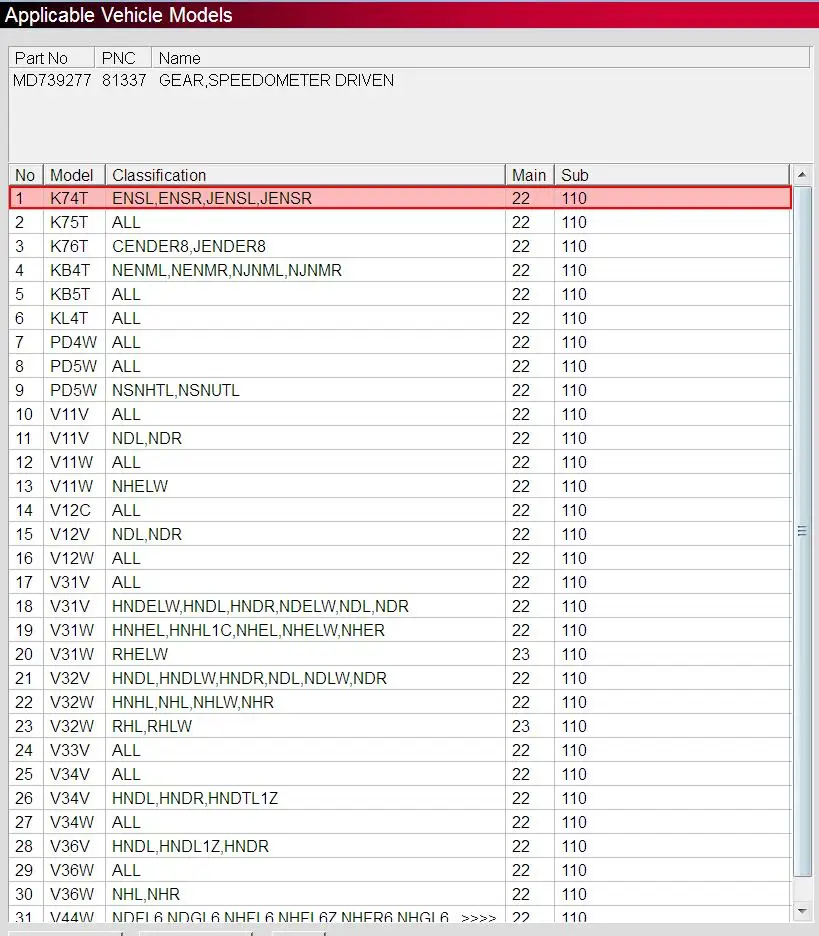This screenshot has height=936, width=819.
Task: Select the V12C model row
Action: 400,510
